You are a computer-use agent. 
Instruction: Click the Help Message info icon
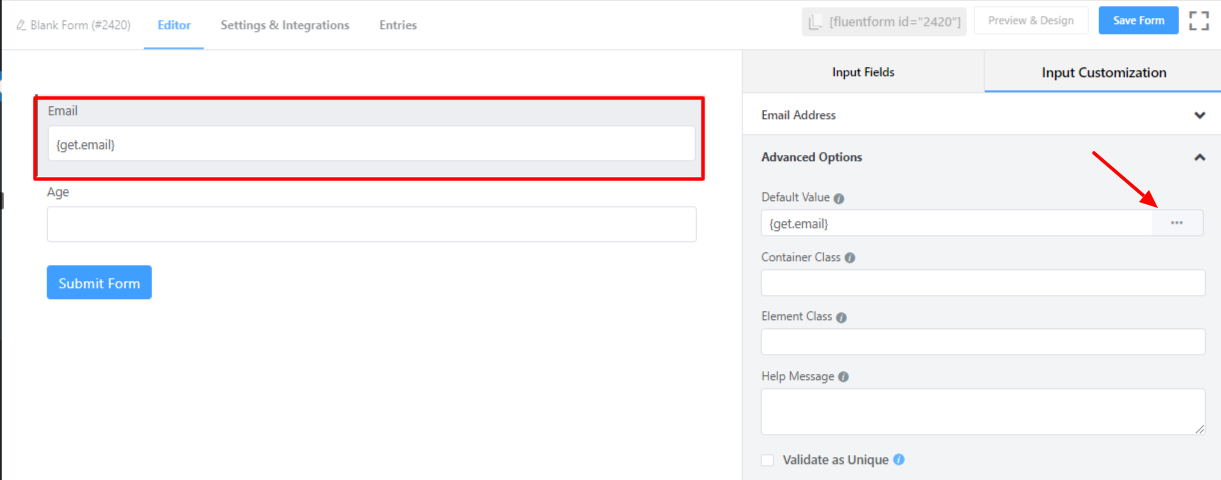click(x=843, y=377)
